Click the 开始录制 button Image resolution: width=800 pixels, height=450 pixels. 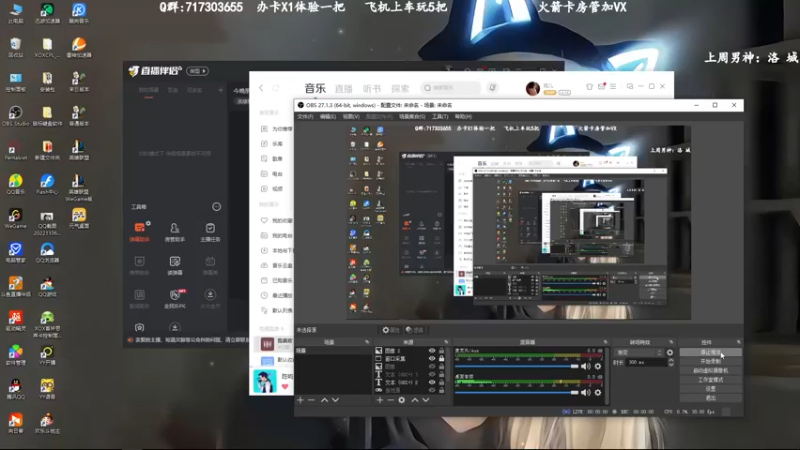tap(711, 361)
